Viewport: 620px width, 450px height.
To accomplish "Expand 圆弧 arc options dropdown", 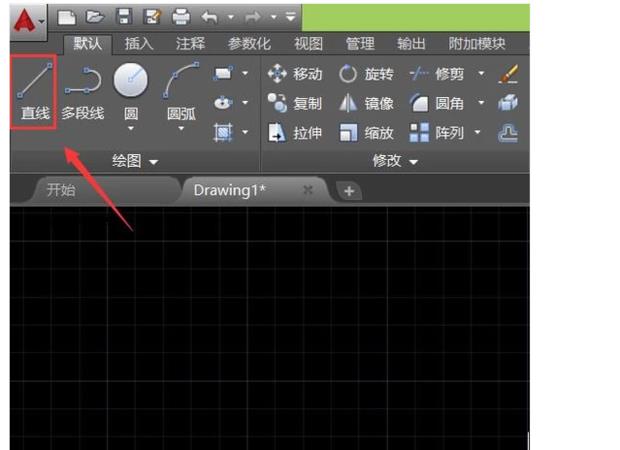I will pyautogui.click(x=181, y=128).
